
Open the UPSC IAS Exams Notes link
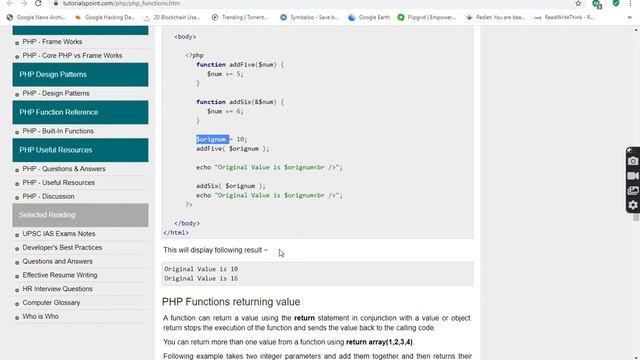[x=59, y=233]
